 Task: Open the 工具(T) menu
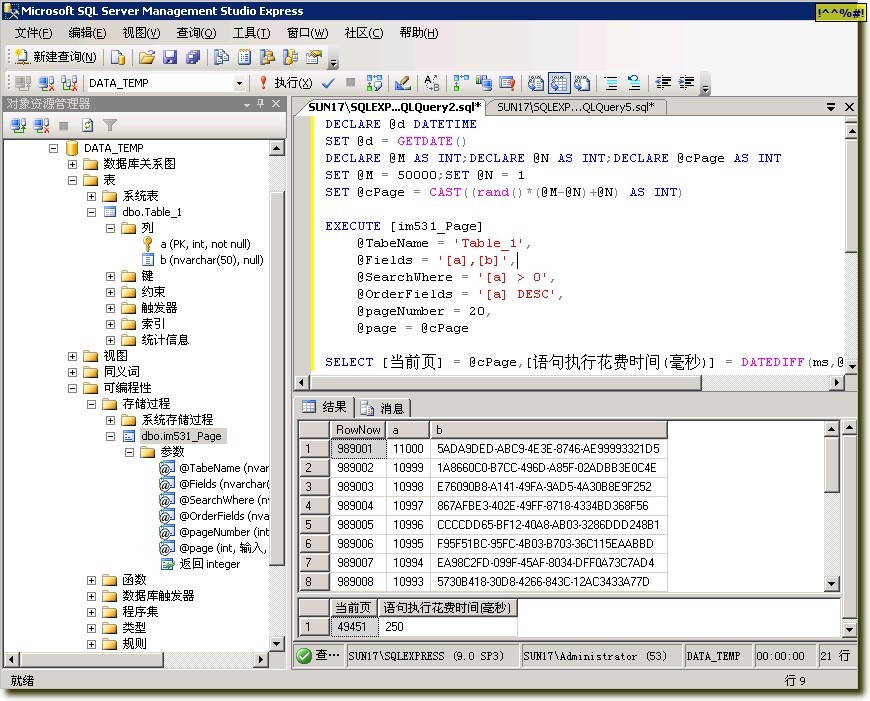(251, 33)
